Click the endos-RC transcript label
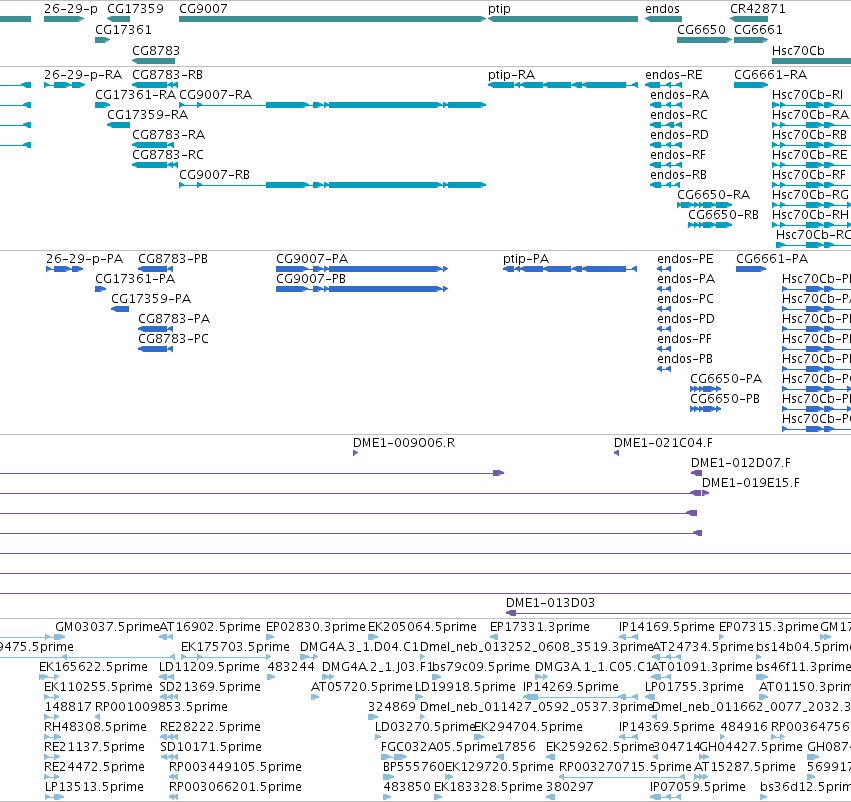Screen dimensions: 851x802 click(x=679, y=115)
